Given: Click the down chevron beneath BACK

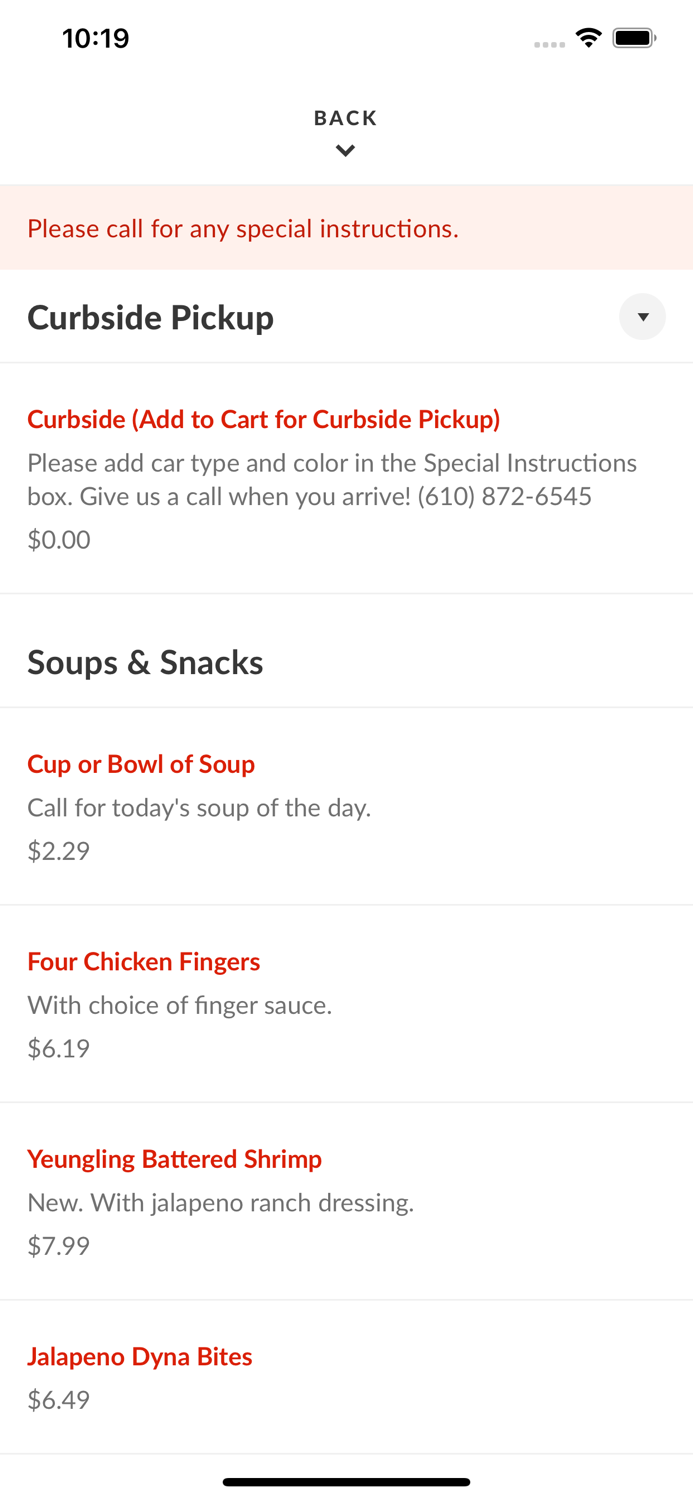Looking at the screenshot, I should (x=345, y=151).
